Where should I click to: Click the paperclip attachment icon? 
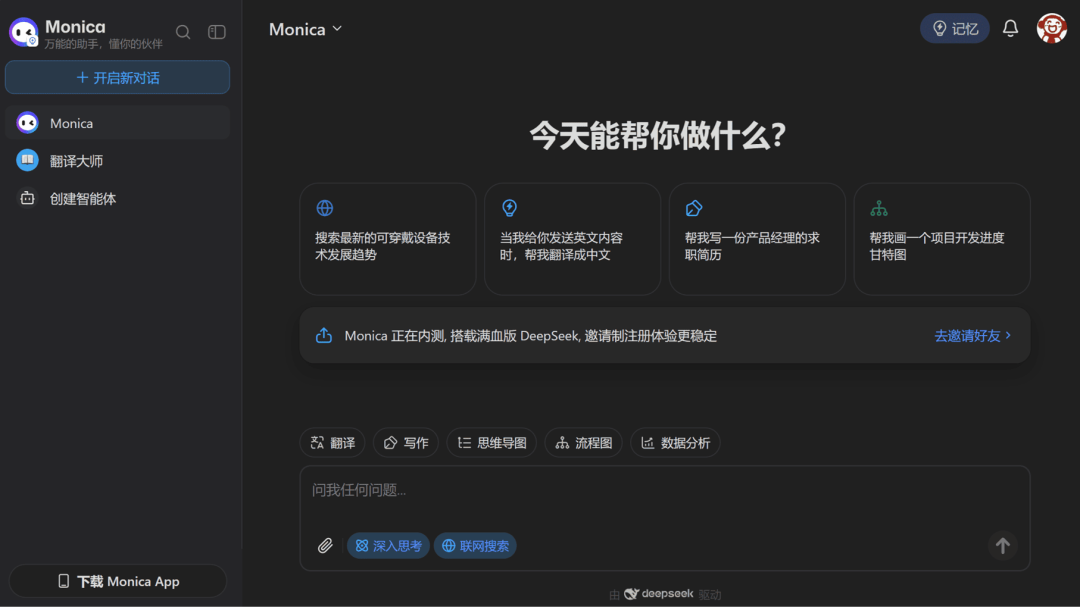325,546
